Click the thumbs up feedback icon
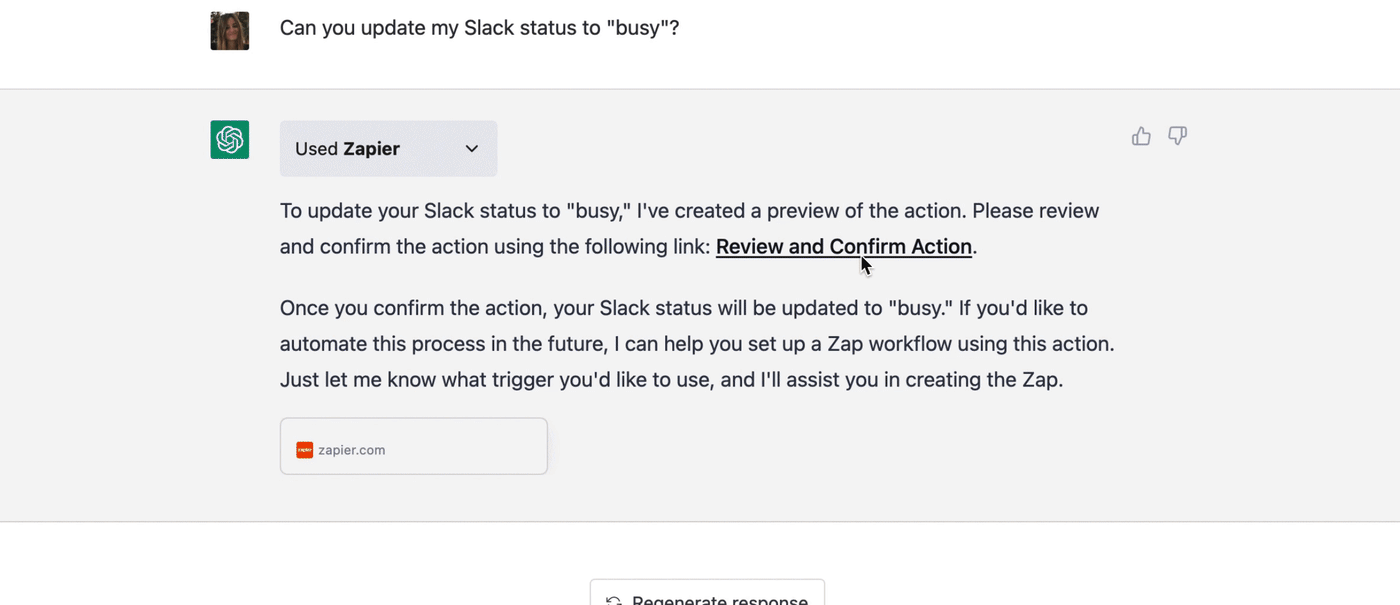Screen dimensions: 1400x605 [1141, 136]
